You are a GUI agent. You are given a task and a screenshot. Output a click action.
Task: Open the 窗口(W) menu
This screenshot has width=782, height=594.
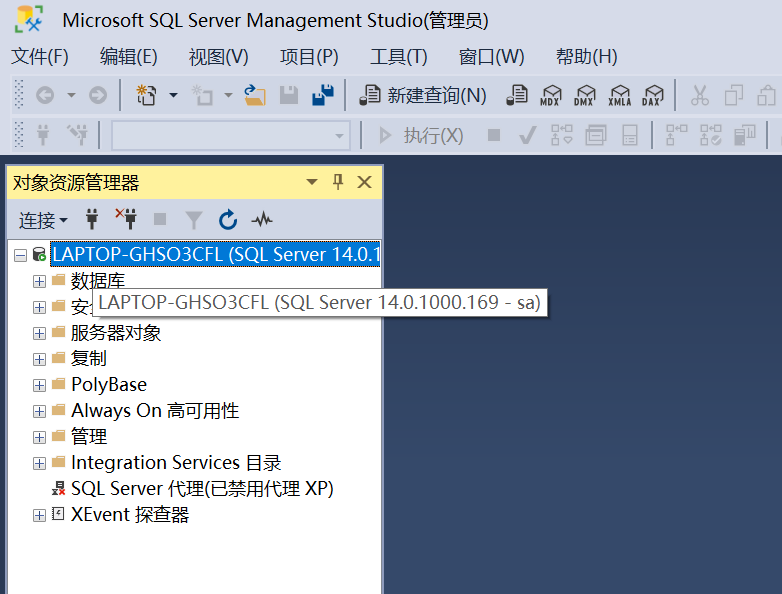pyautogui.click(x=491, y=56)
